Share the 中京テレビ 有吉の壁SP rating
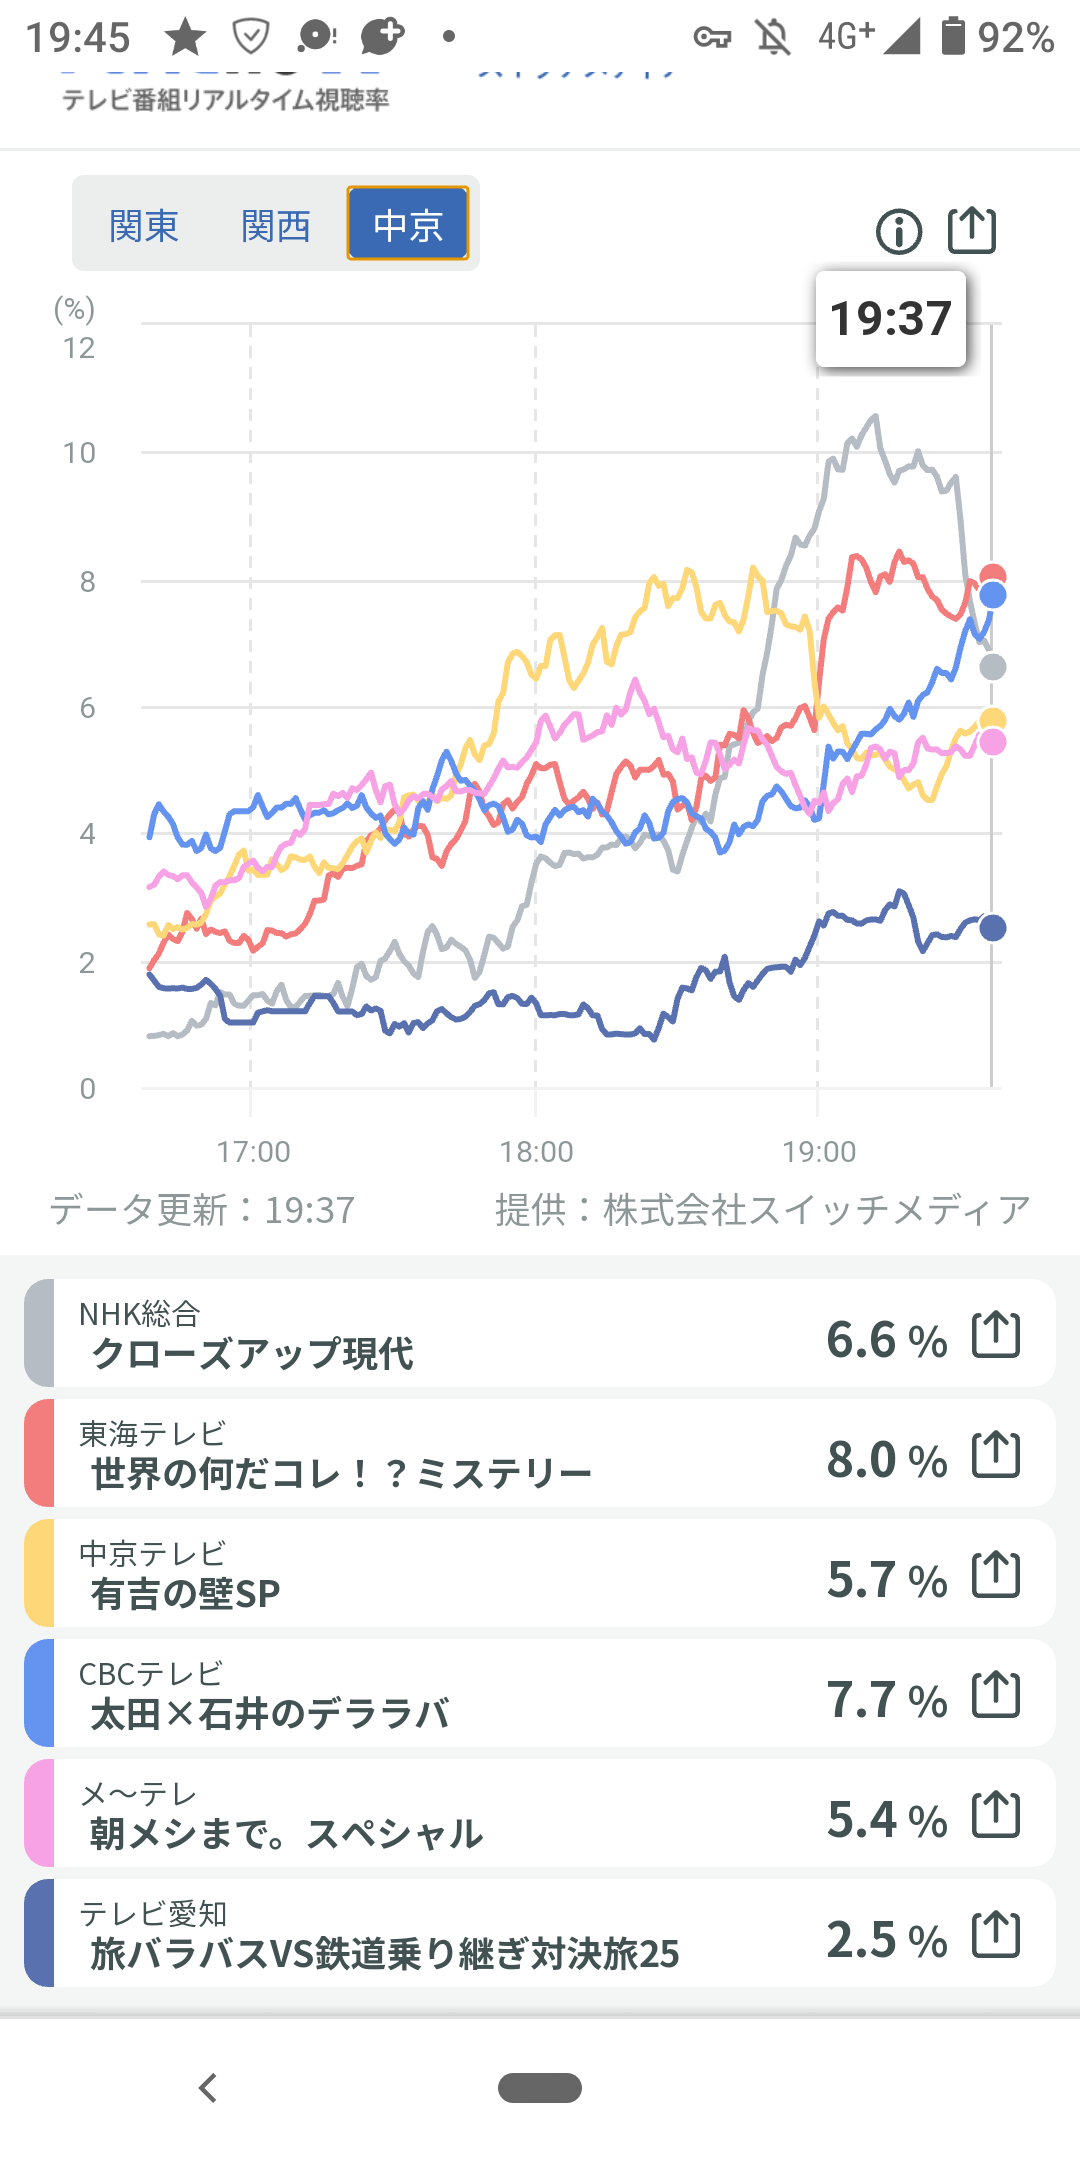This screenshot has height=2160, width=1080. (996, 1574)
